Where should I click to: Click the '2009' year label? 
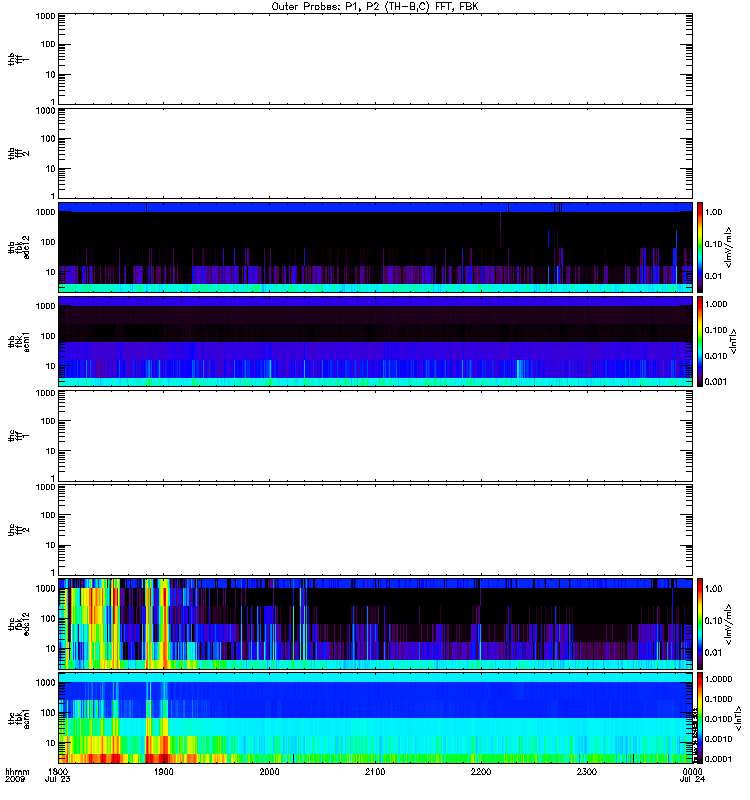(14, 779)
